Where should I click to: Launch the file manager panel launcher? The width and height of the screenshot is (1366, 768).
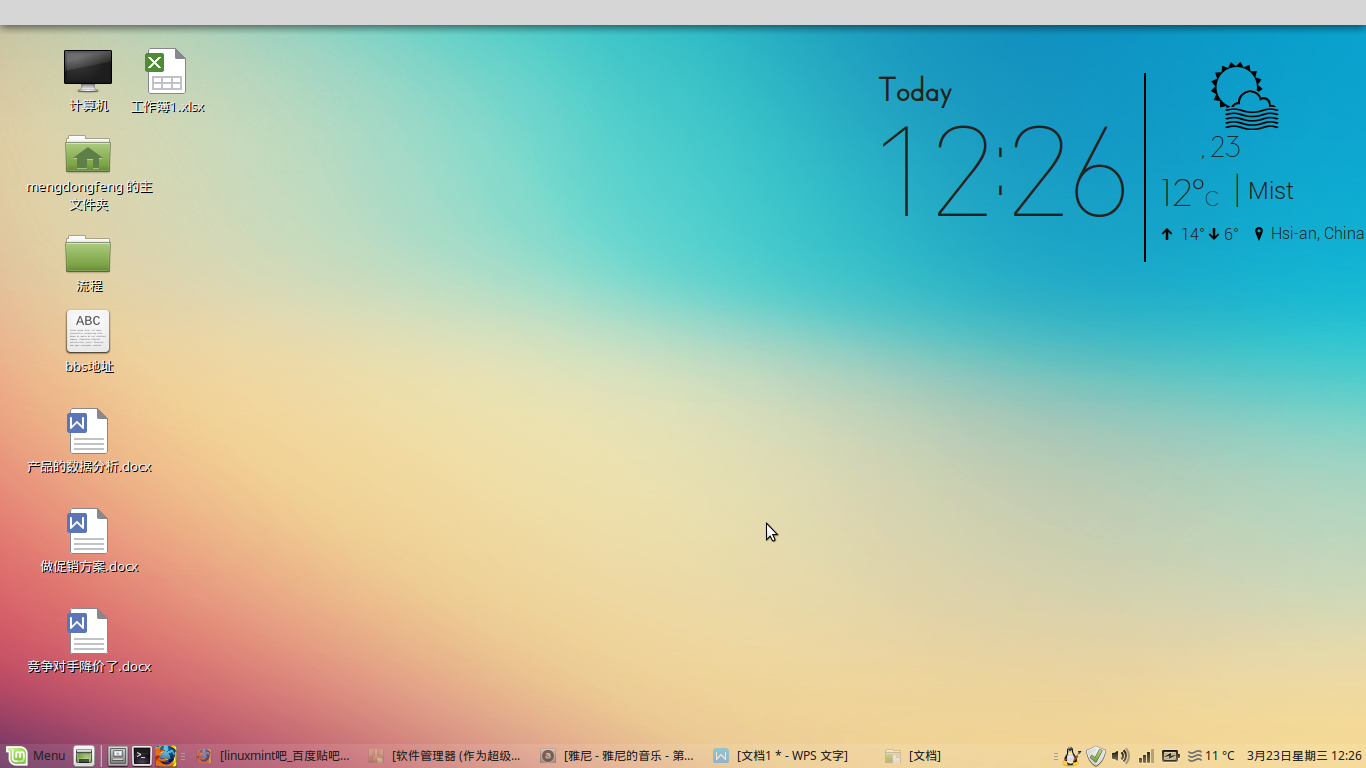point(118,756)
